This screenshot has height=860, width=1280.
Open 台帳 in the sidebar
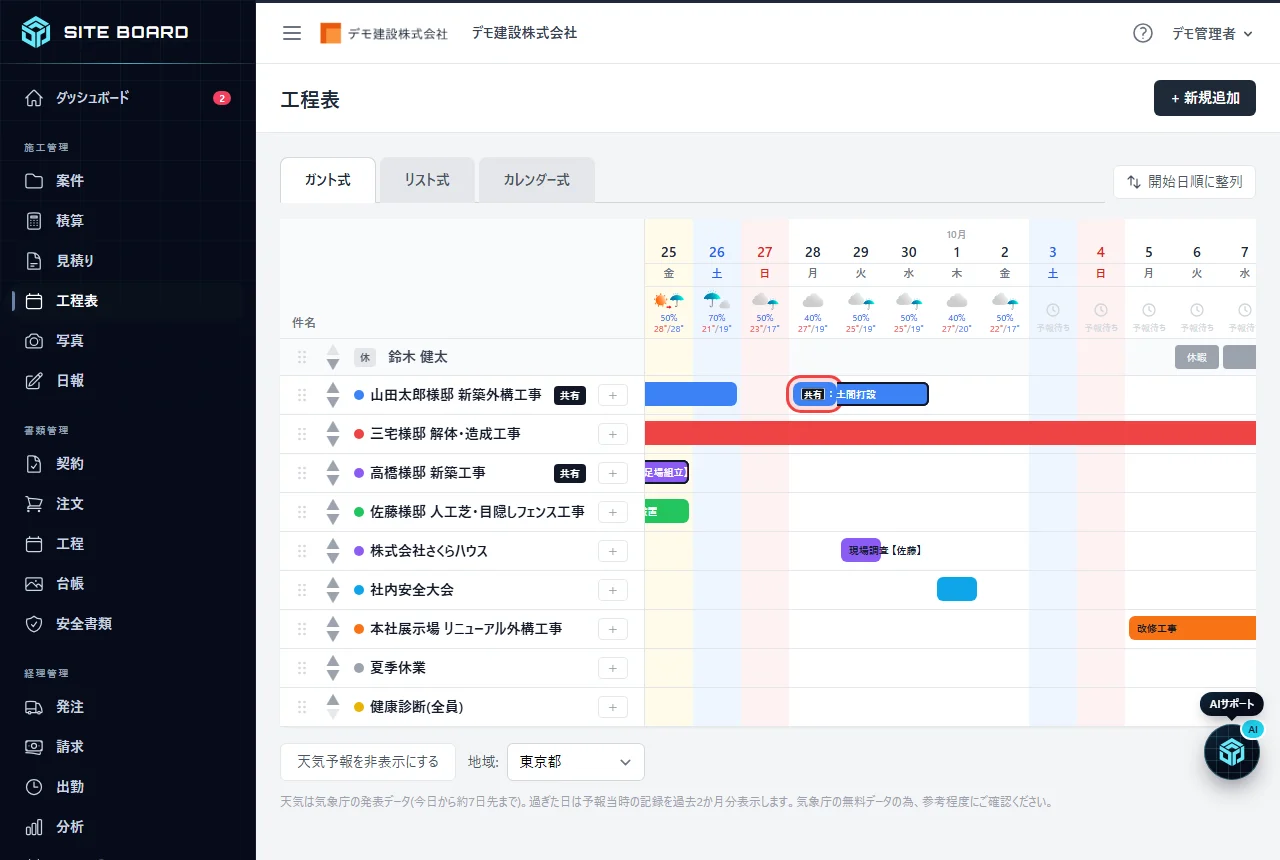tap(128, 584)
